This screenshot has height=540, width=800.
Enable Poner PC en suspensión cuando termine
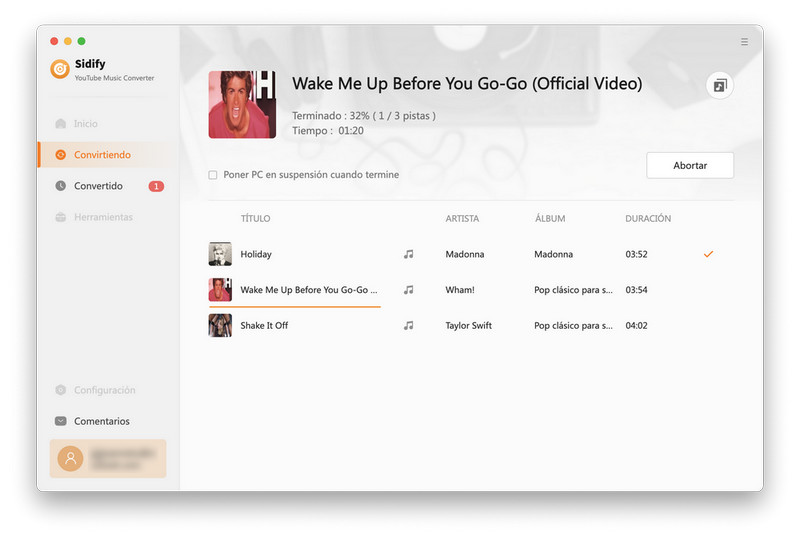(x=213, y=175)
